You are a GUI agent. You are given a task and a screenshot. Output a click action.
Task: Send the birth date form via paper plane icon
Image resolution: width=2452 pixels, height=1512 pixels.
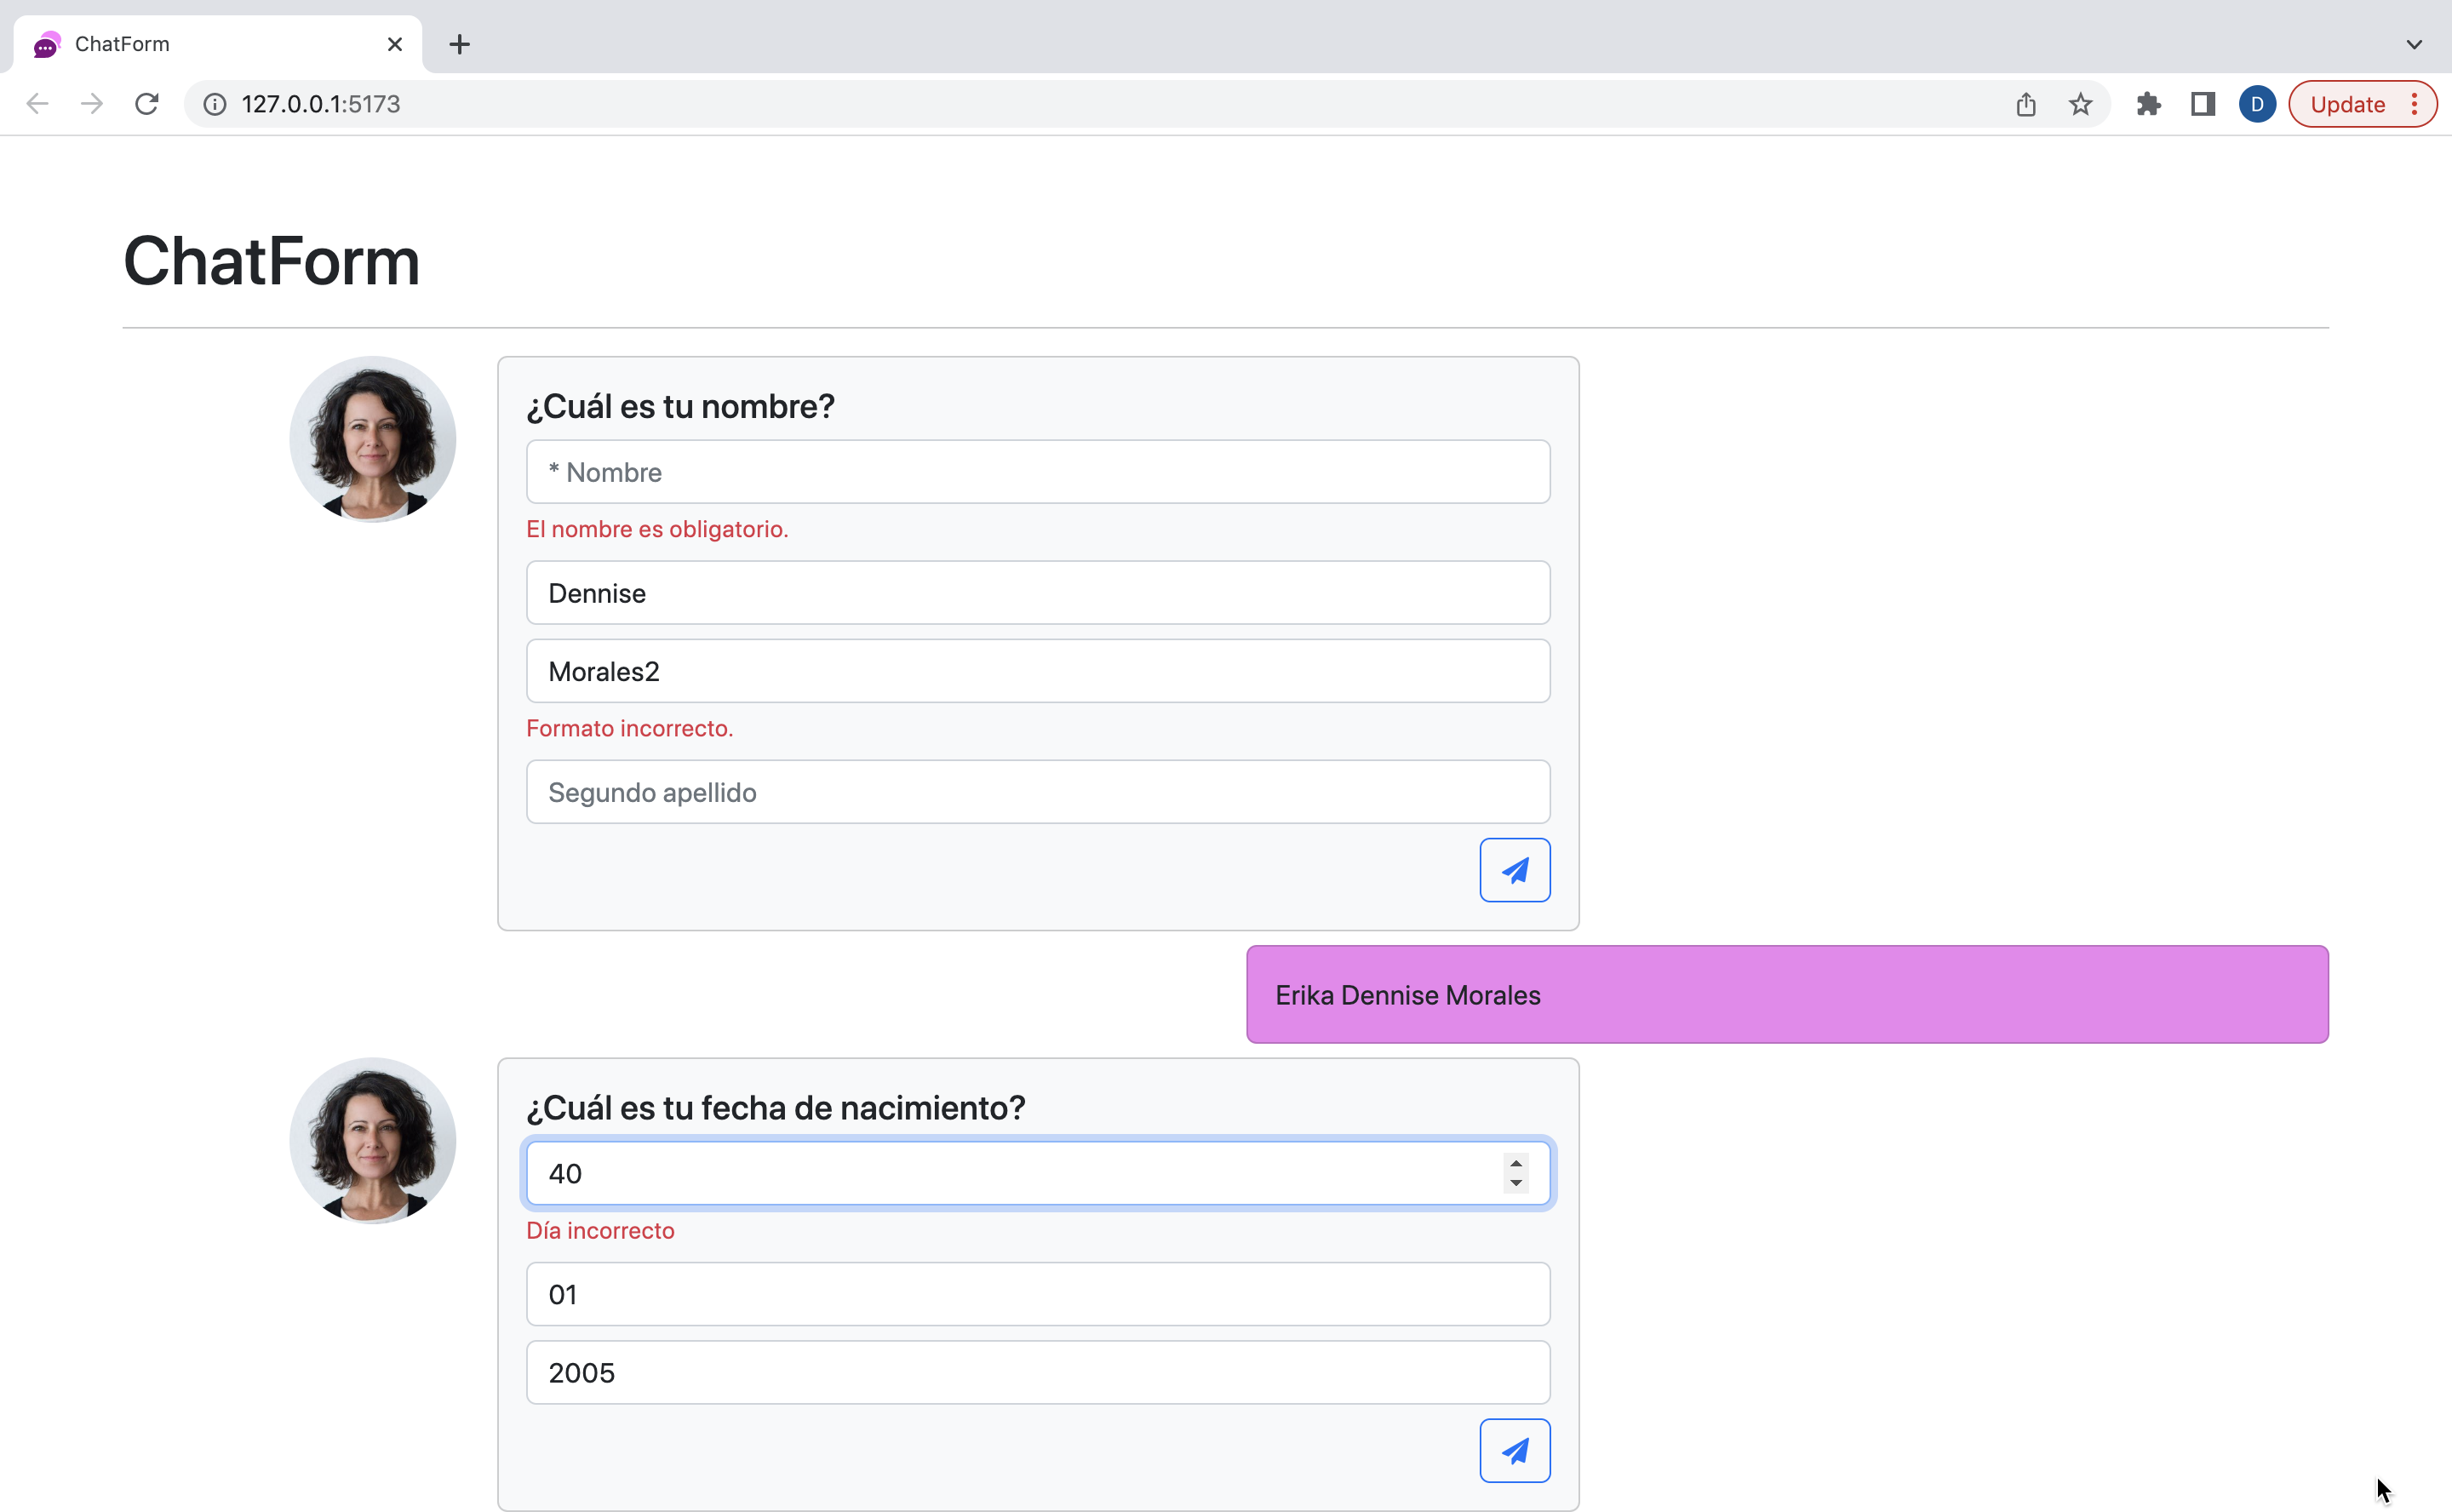[1514, 1450]
